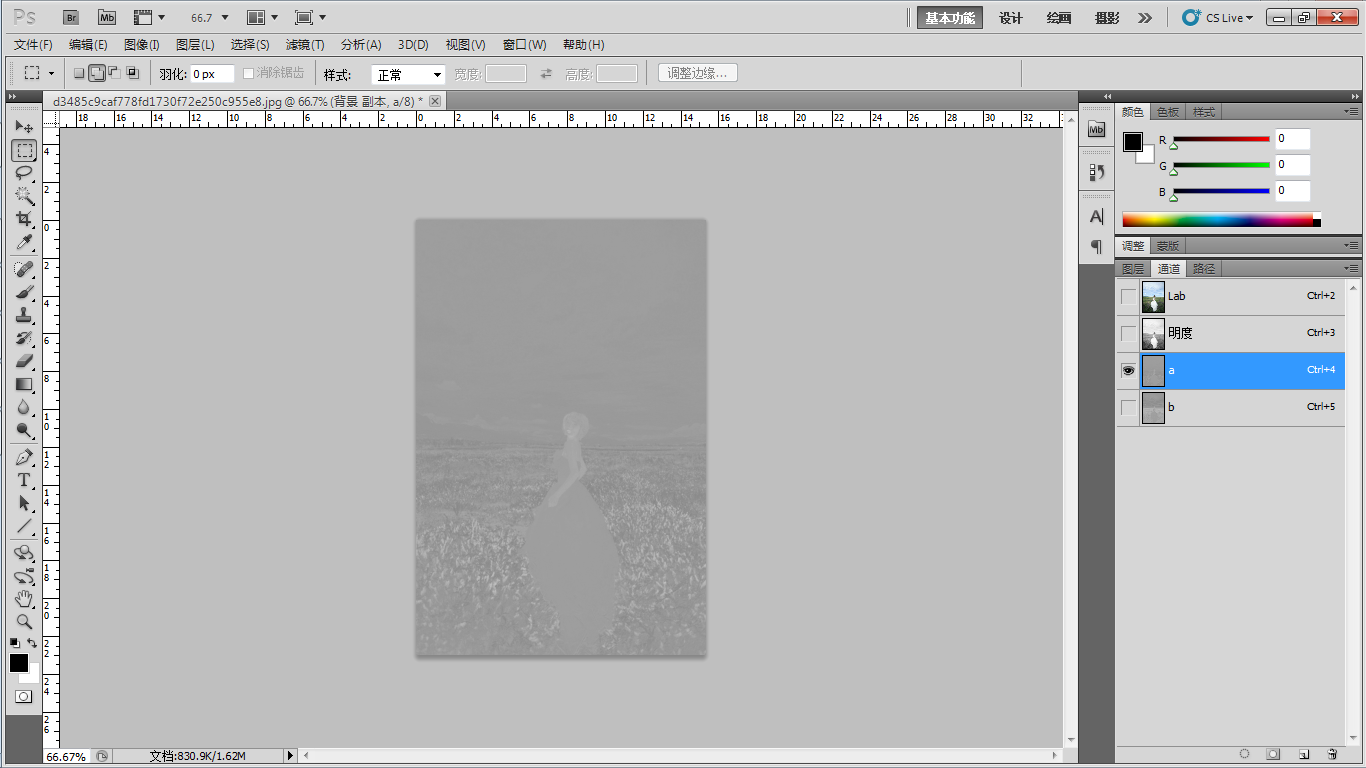
Task: Select the Blur tool
Action: (x=24, y=407)
